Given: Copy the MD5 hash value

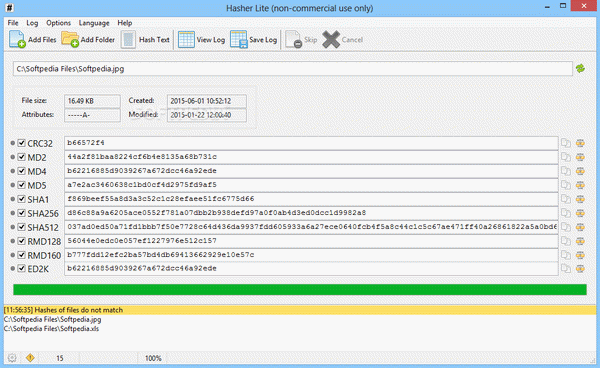Looking at the screenshot, I should (566, 185).
